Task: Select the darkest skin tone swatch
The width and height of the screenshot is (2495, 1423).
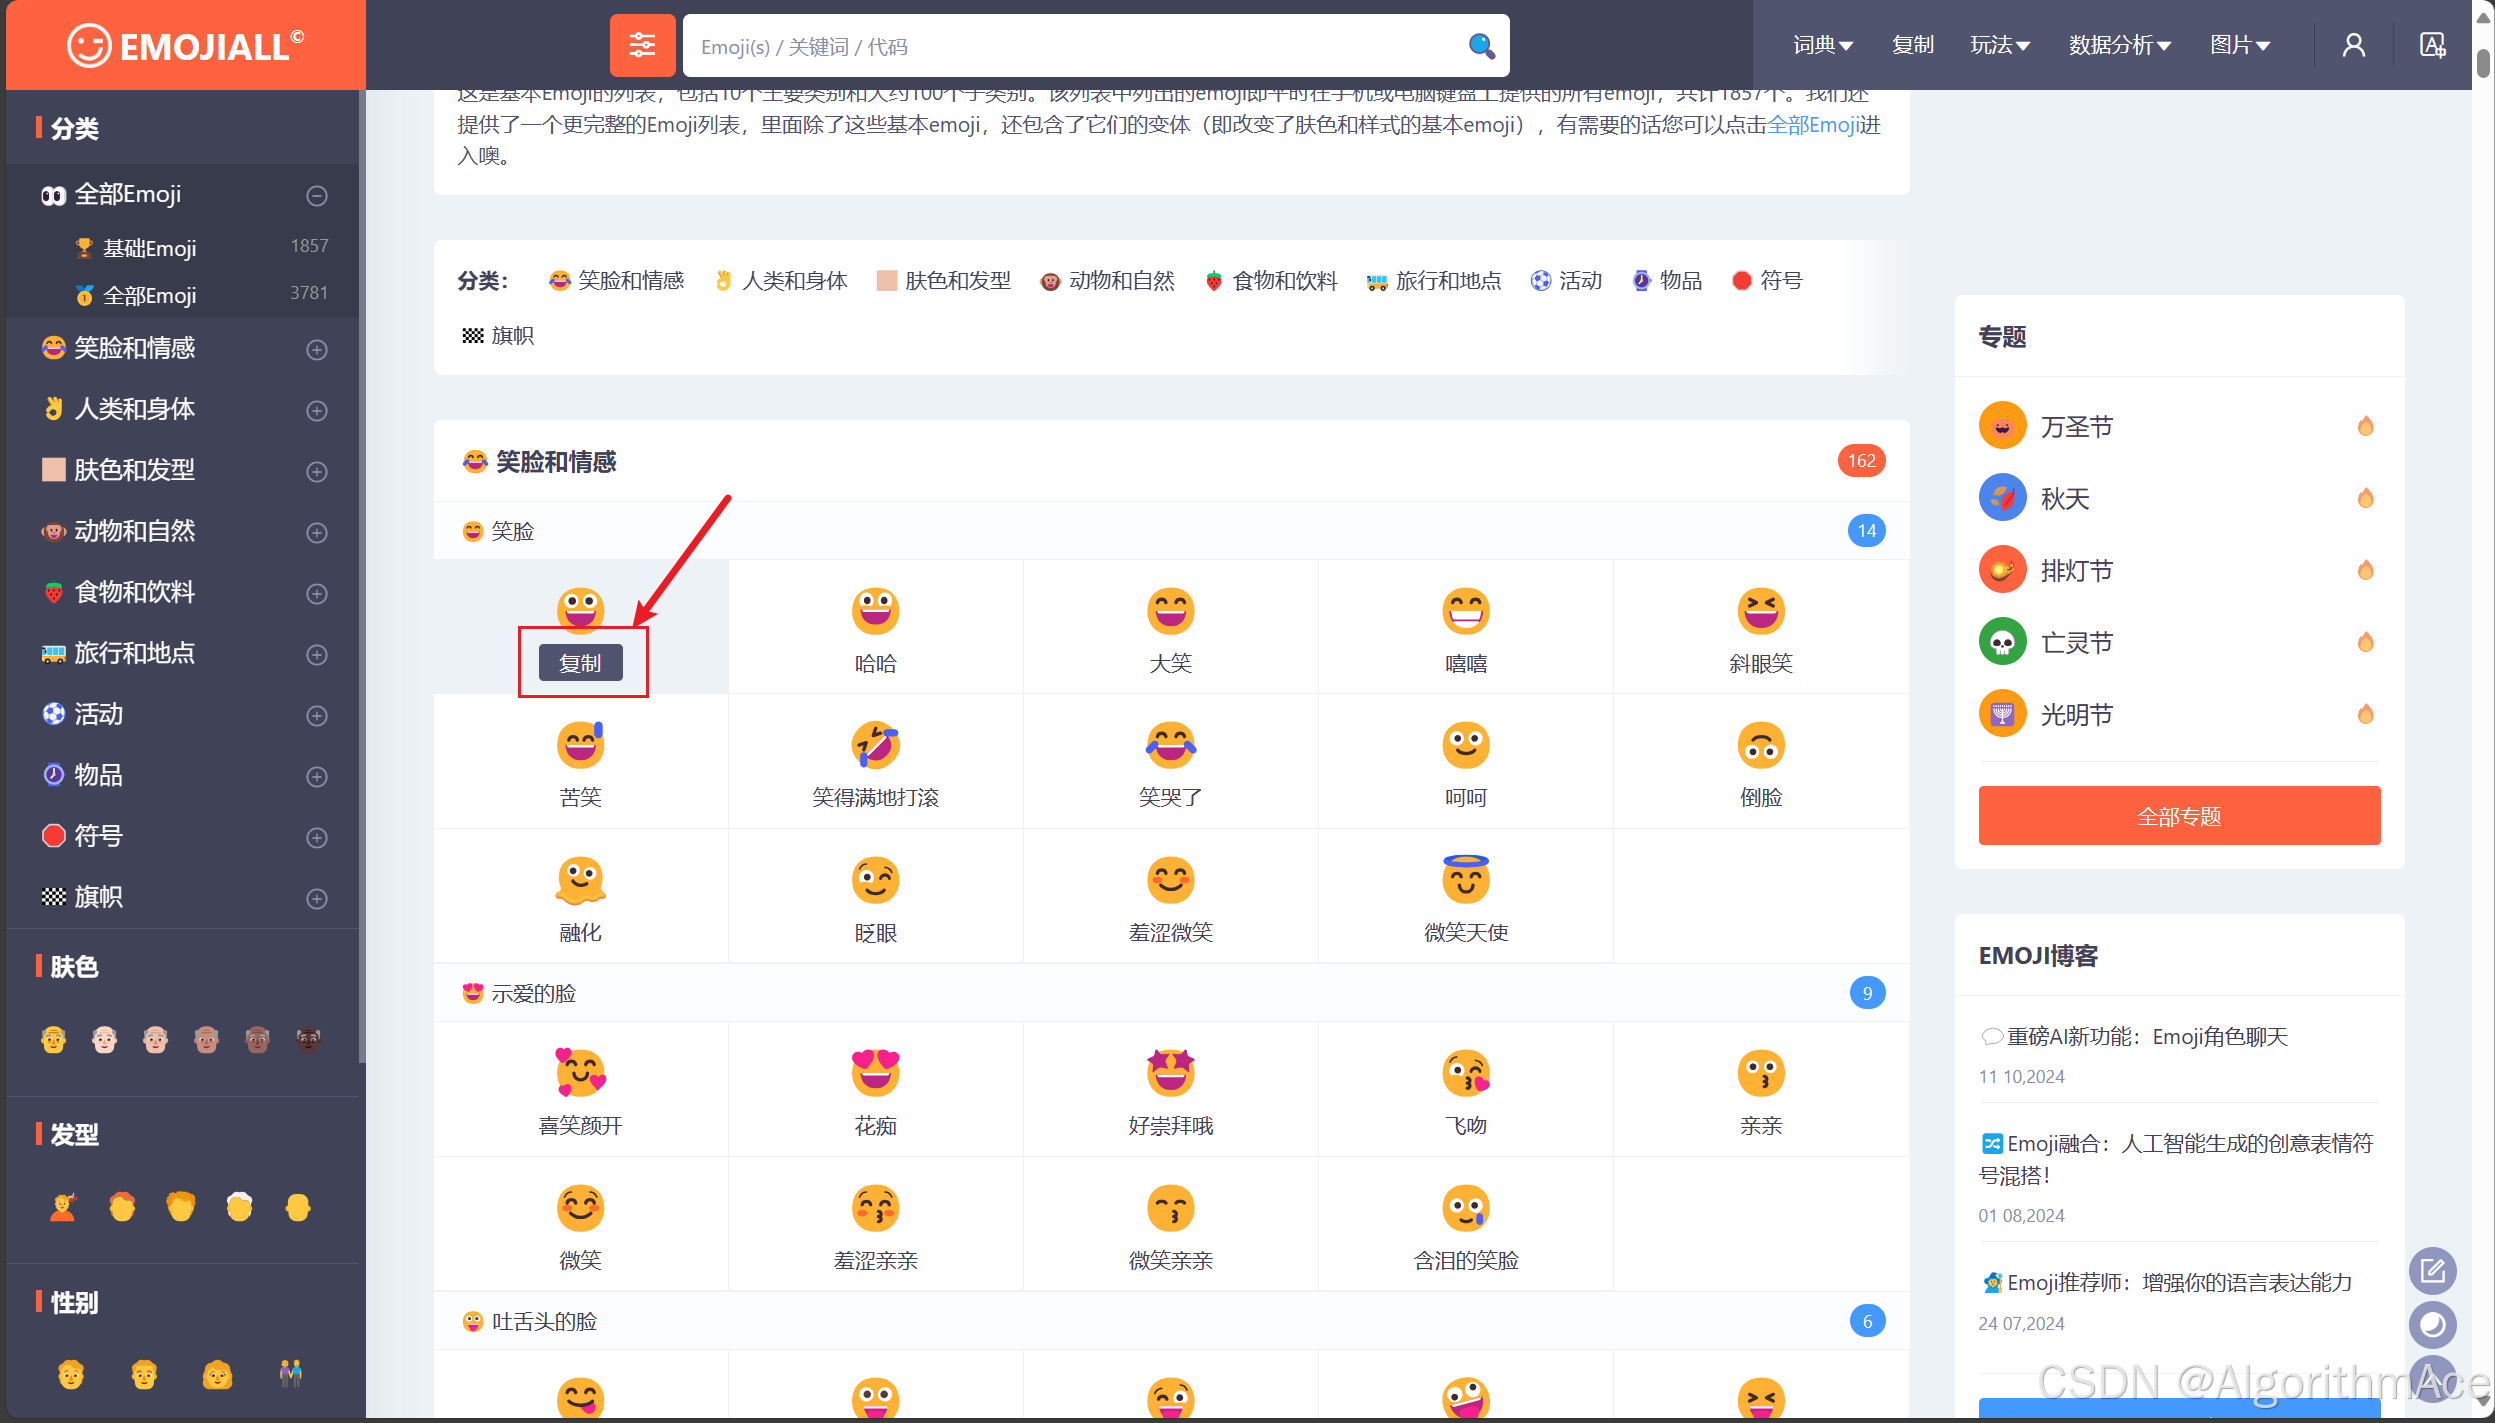Action: coord(308,1040)
